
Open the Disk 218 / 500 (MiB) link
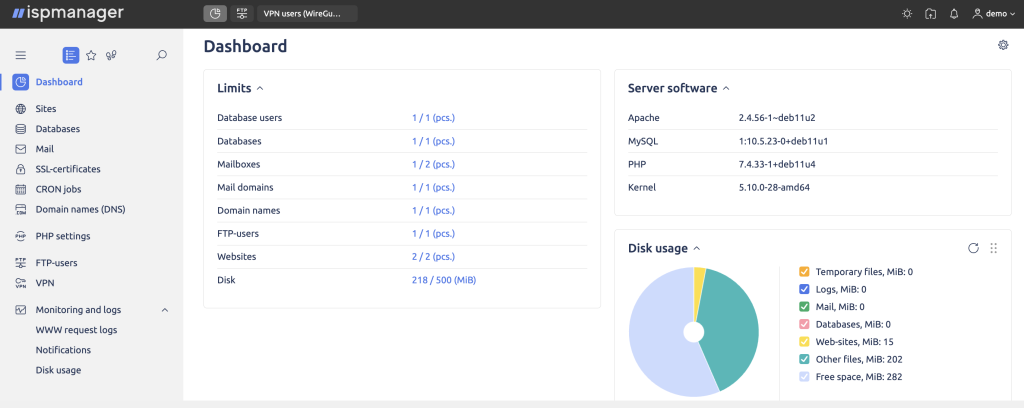click(x=443, y=280)
